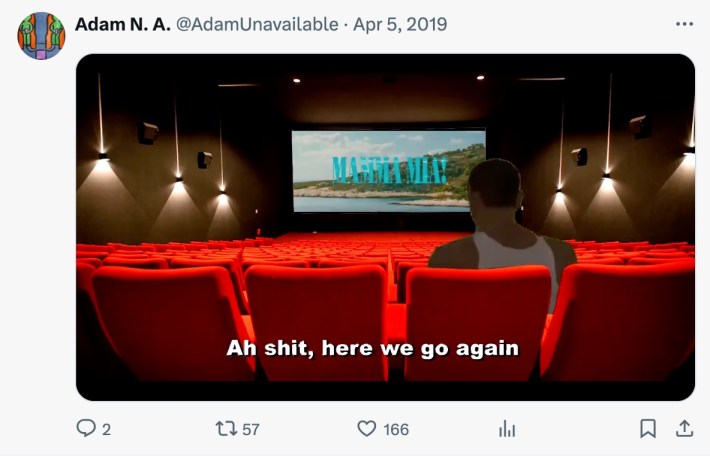Click the reply speech bubble icon

click(x=86, y=428)
